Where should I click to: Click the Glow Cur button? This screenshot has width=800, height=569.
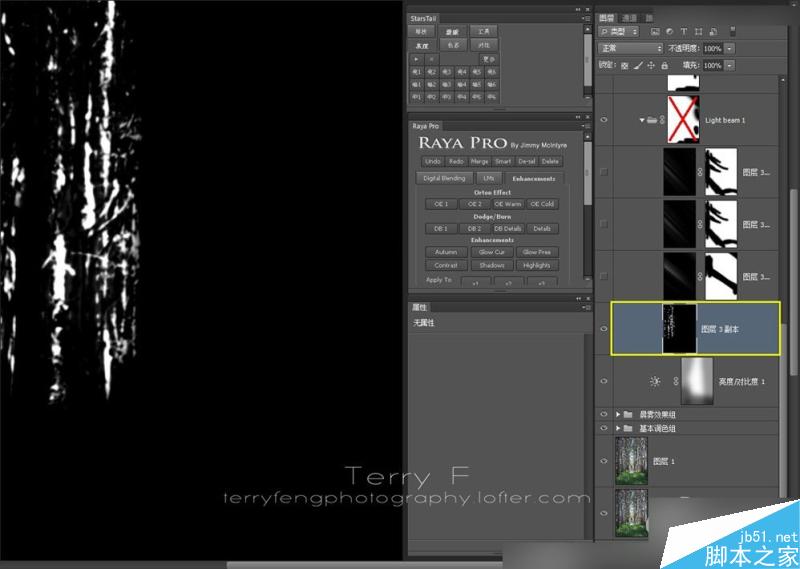pyautogui.click(x=491, y=252)
